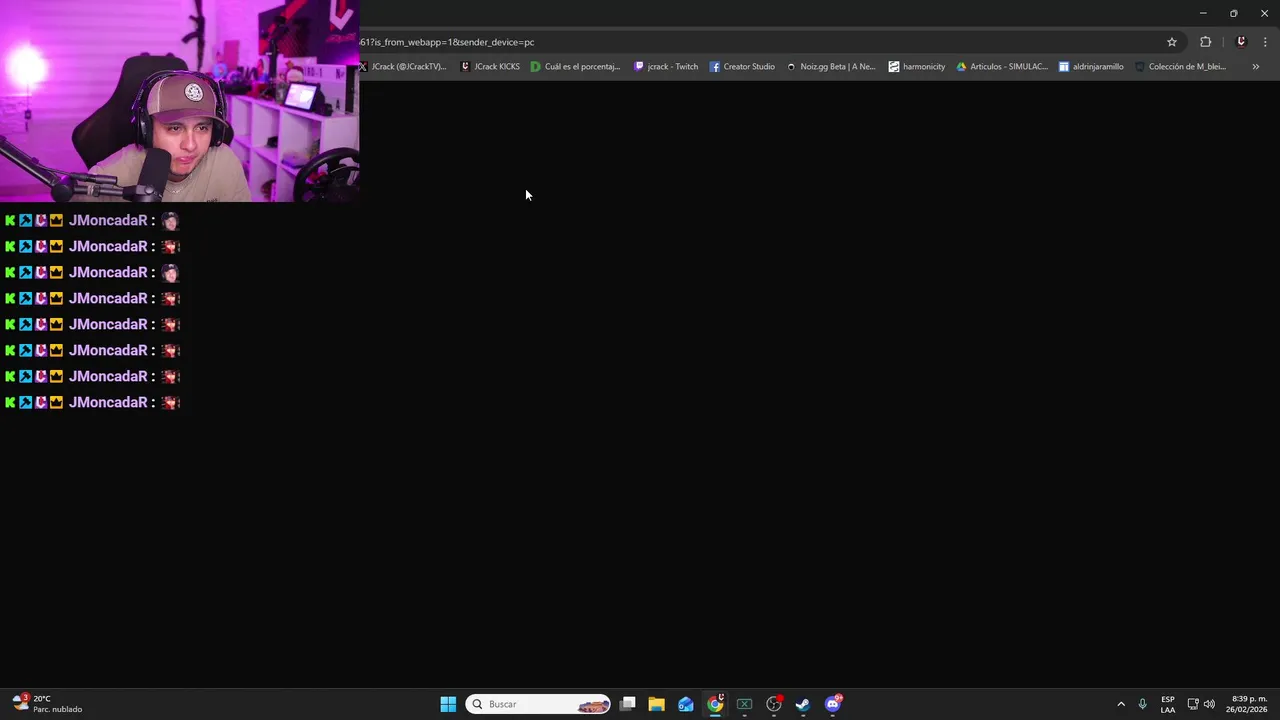The height and width of the screenshot is (720, 1280).
Task: Open Discord from the taskbar
Action: point(833,704)
